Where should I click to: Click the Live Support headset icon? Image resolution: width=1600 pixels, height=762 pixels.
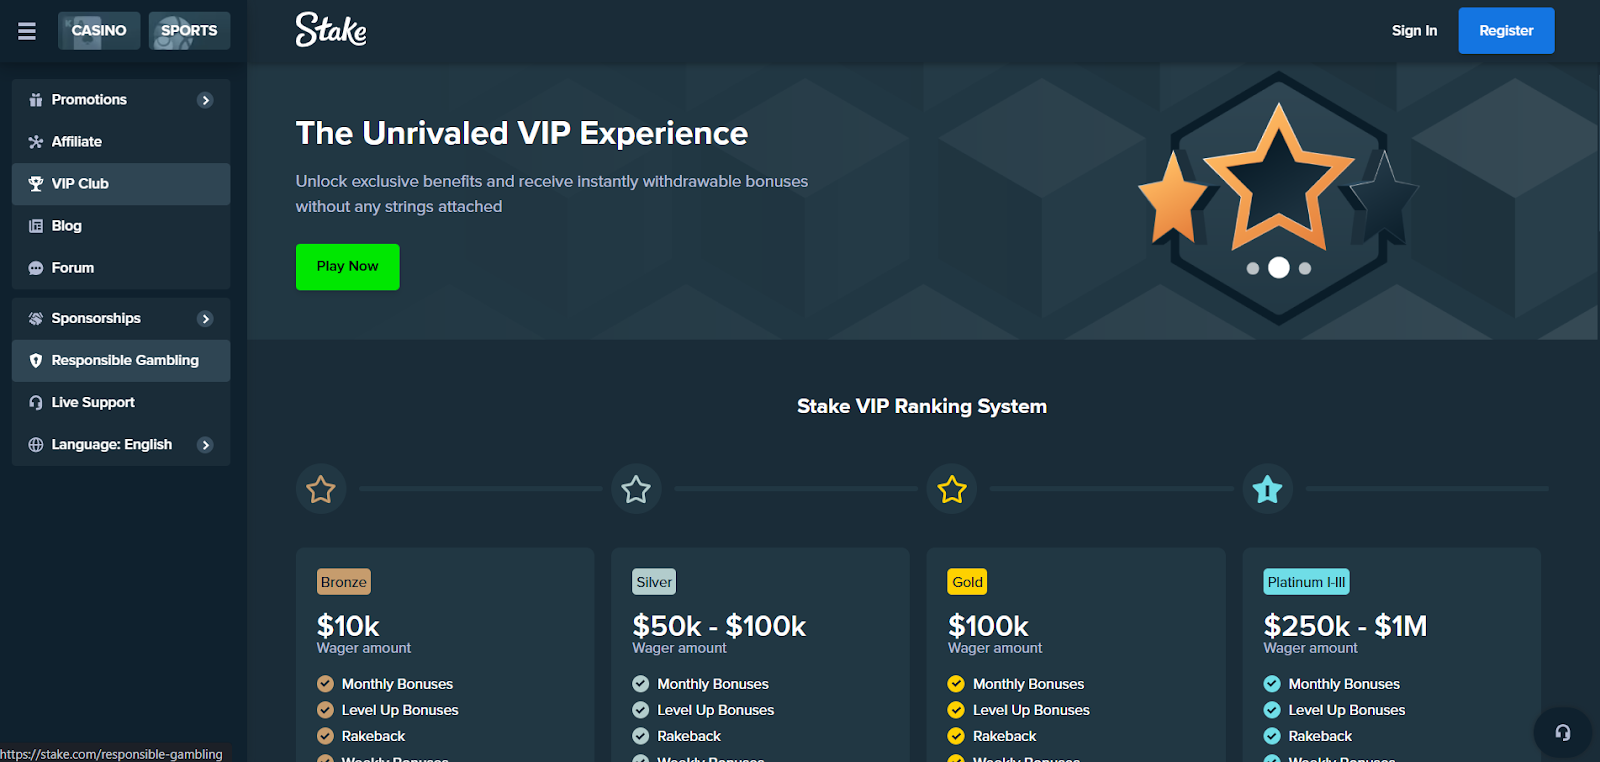(x=36, y=402)
